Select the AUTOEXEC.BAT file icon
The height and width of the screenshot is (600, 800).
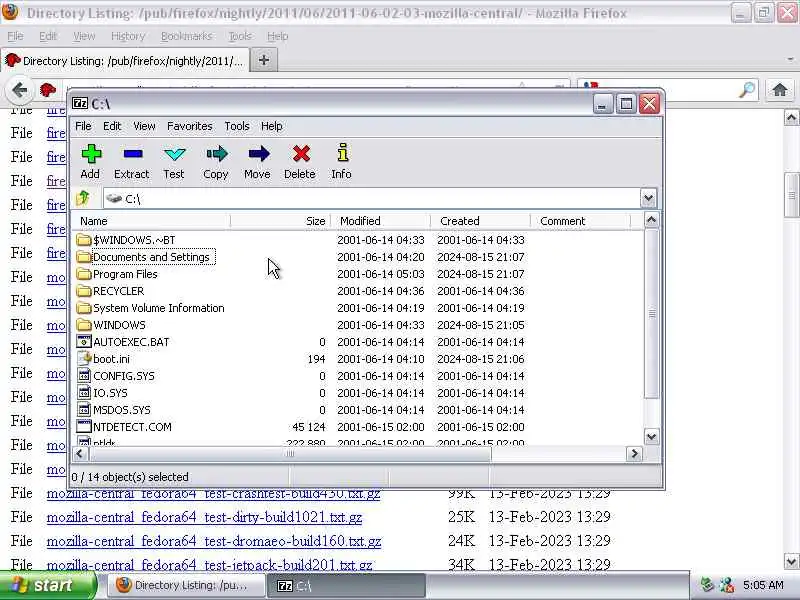(84, 342)
